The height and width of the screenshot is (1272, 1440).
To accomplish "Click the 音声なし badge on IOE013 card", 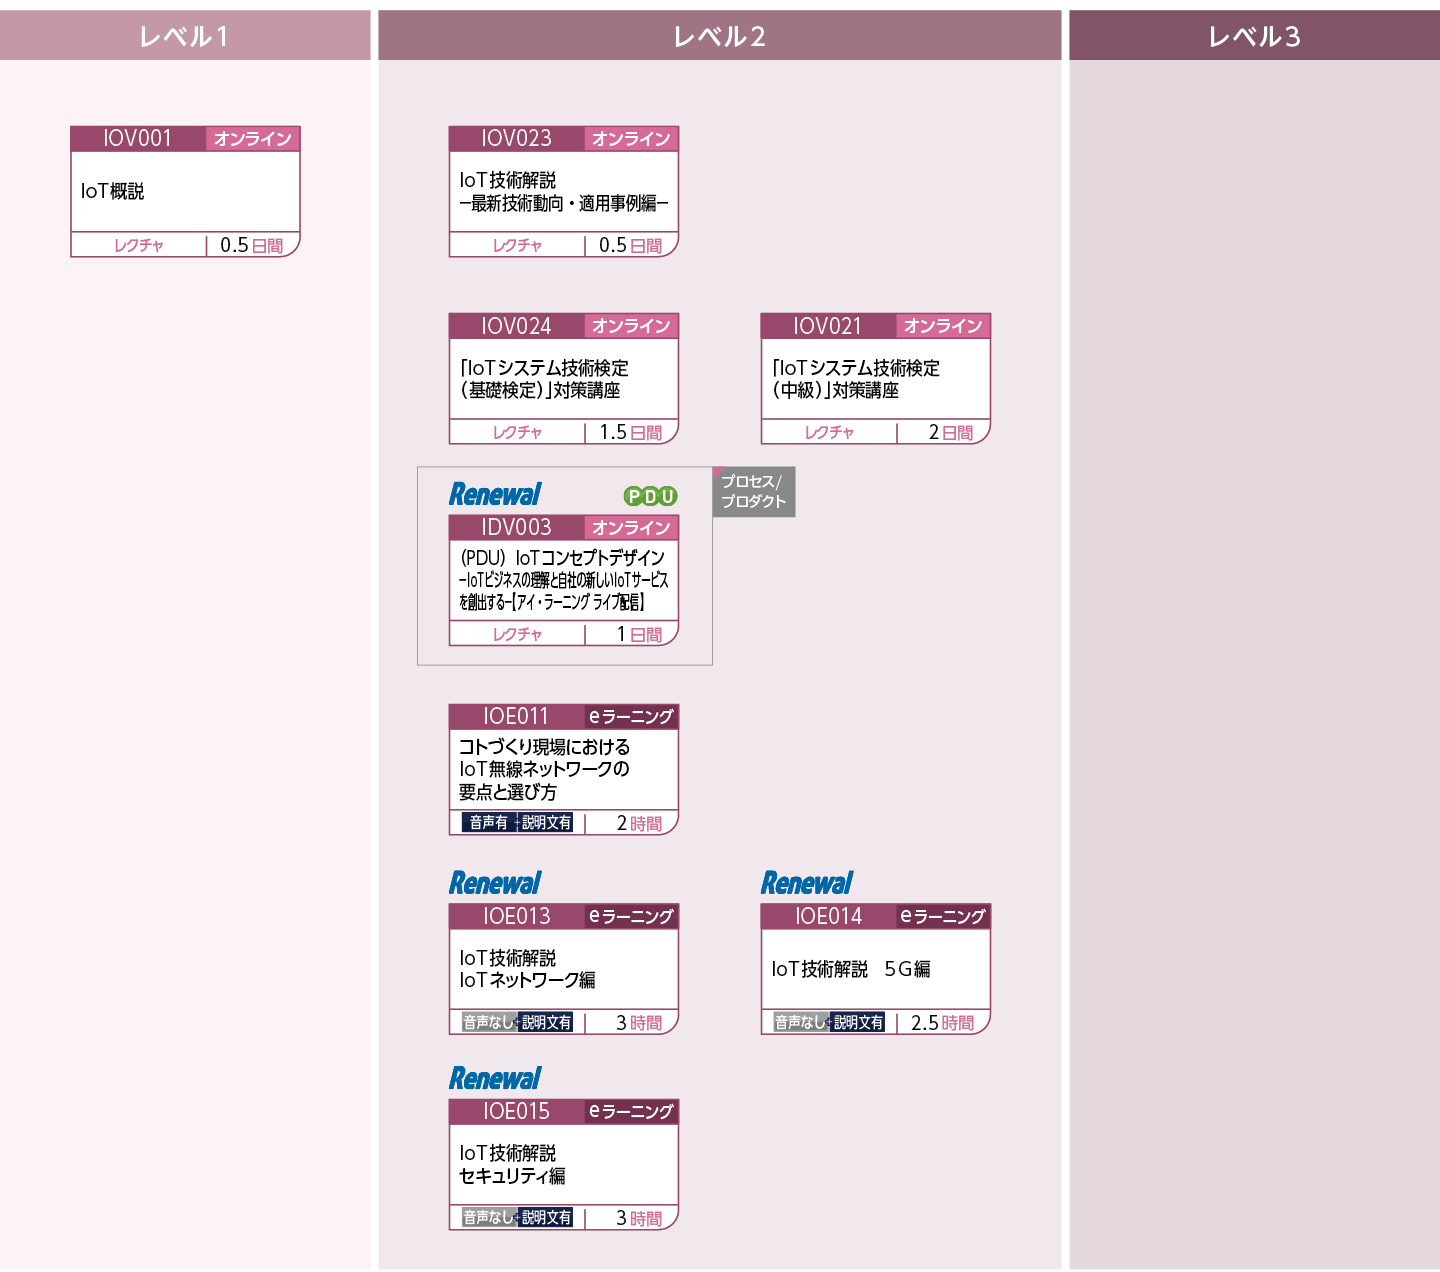I will 489,1022.
